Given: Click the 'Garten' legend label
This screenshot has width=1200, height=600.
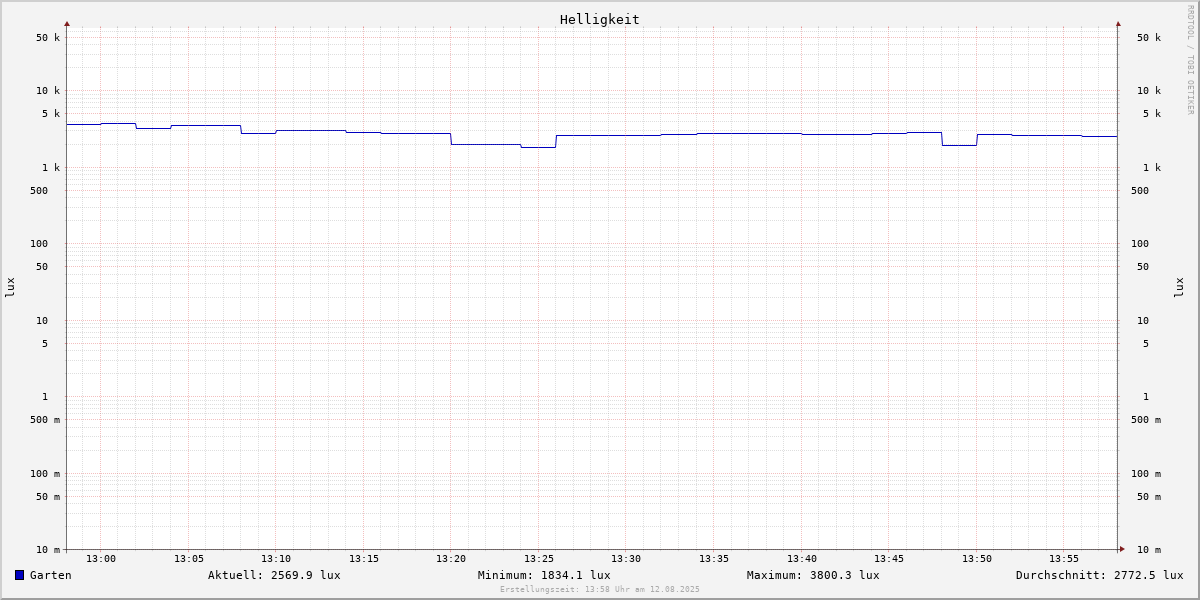Looking at the screenshot, I should point(51,575).
